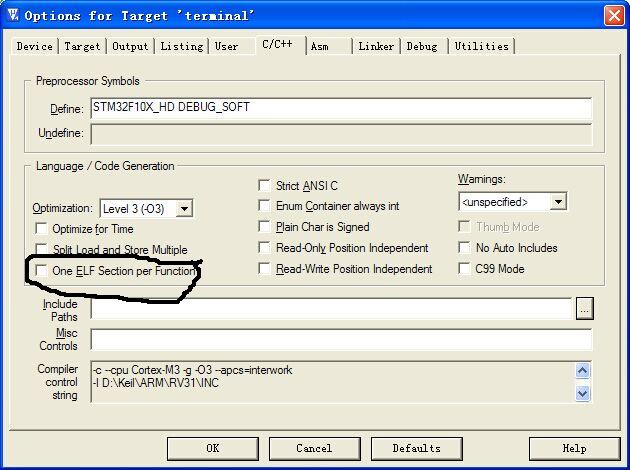
Task: Open the Linker tab
Action: point(376,47)
